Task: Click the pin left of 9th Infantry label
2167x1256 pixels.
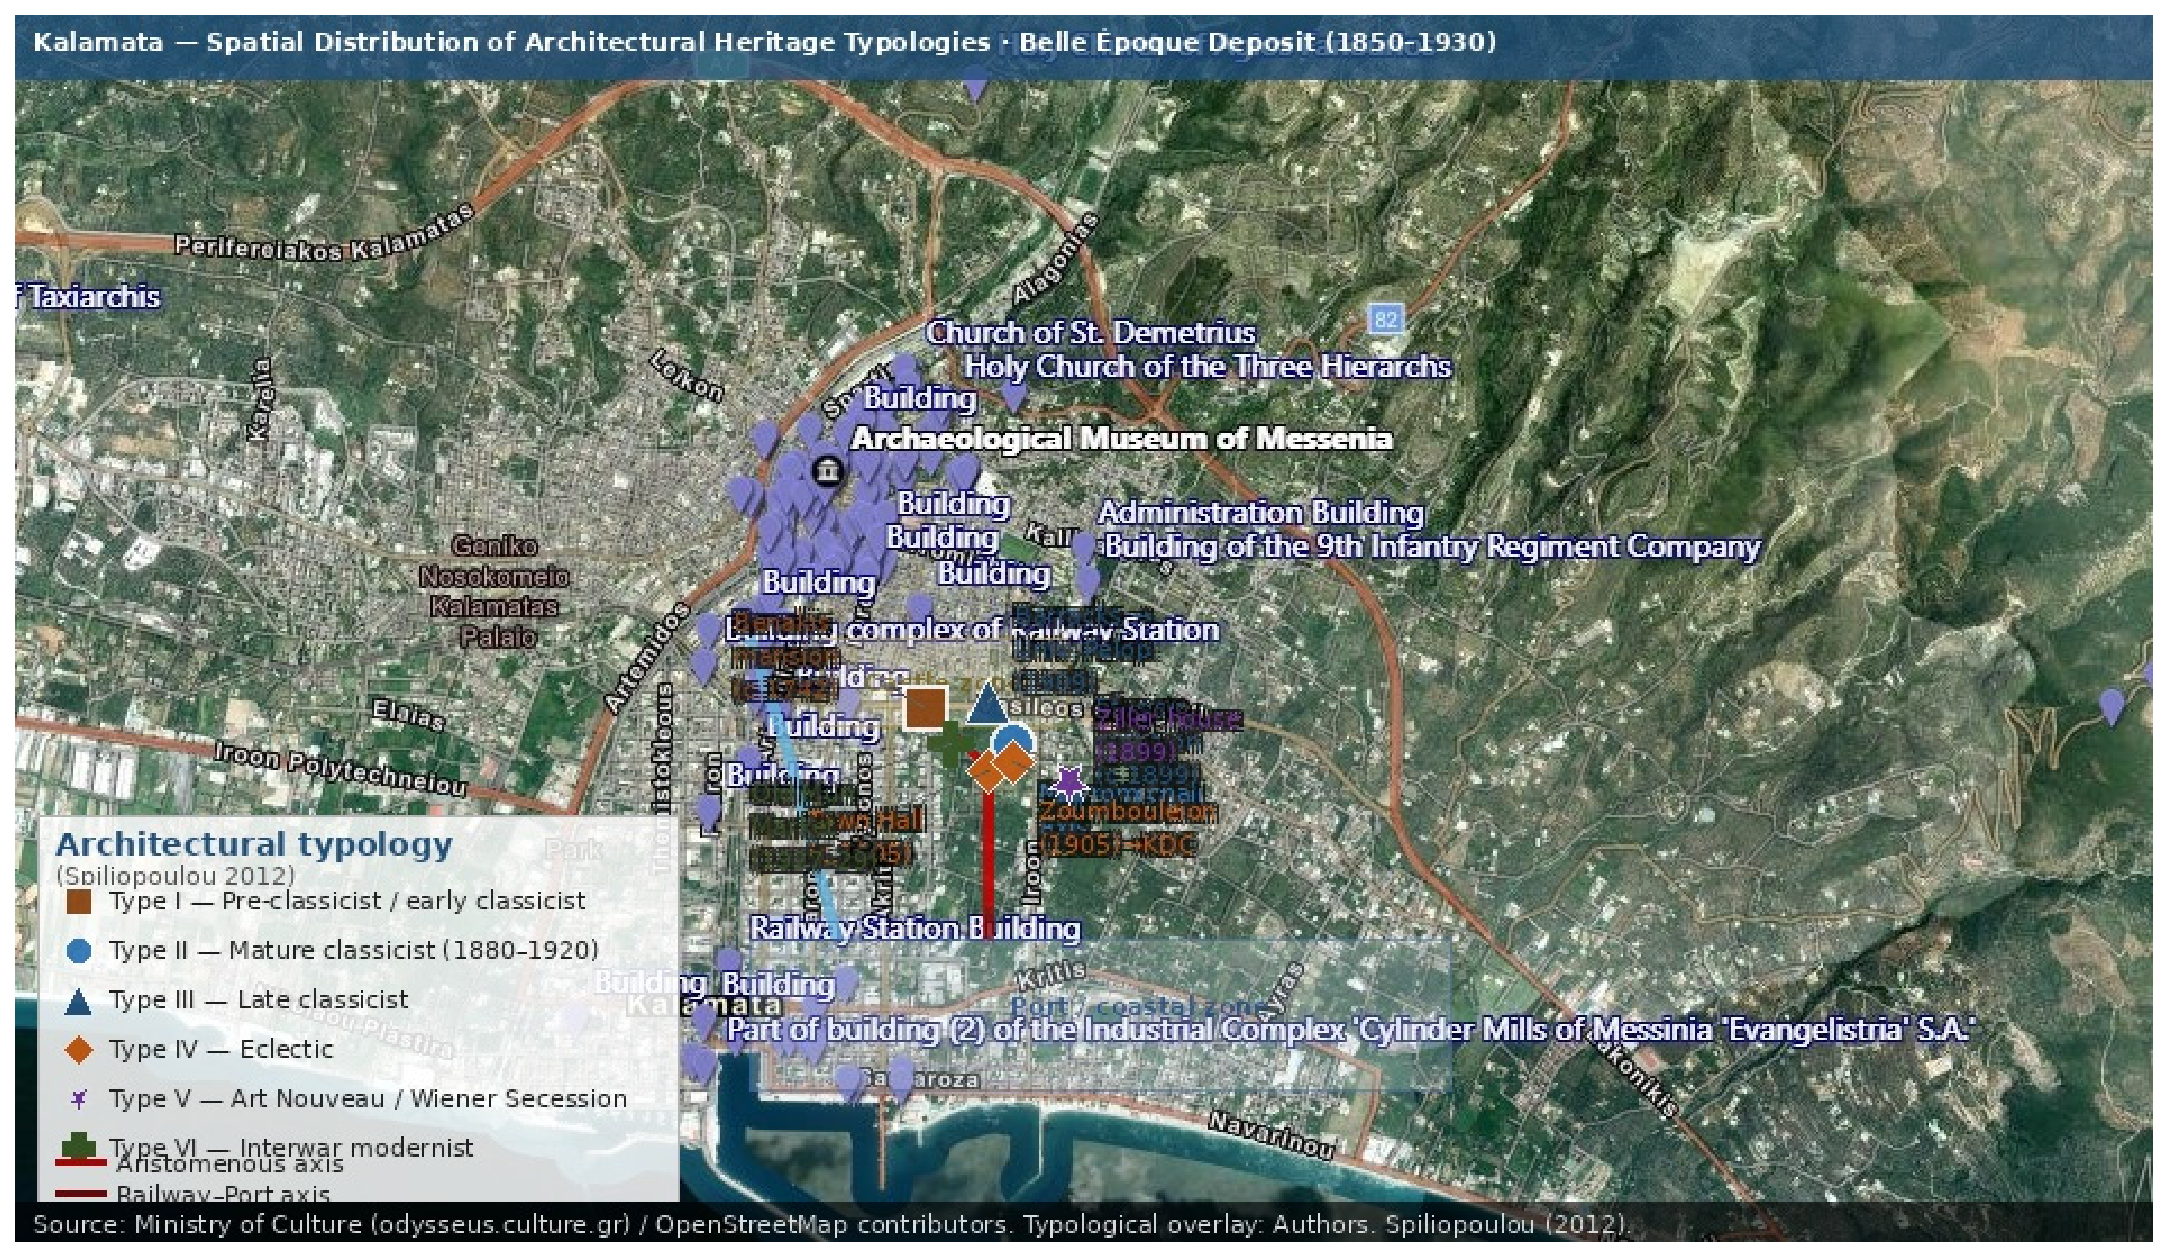Action: pyautogui.click(x=1083, y=549)
